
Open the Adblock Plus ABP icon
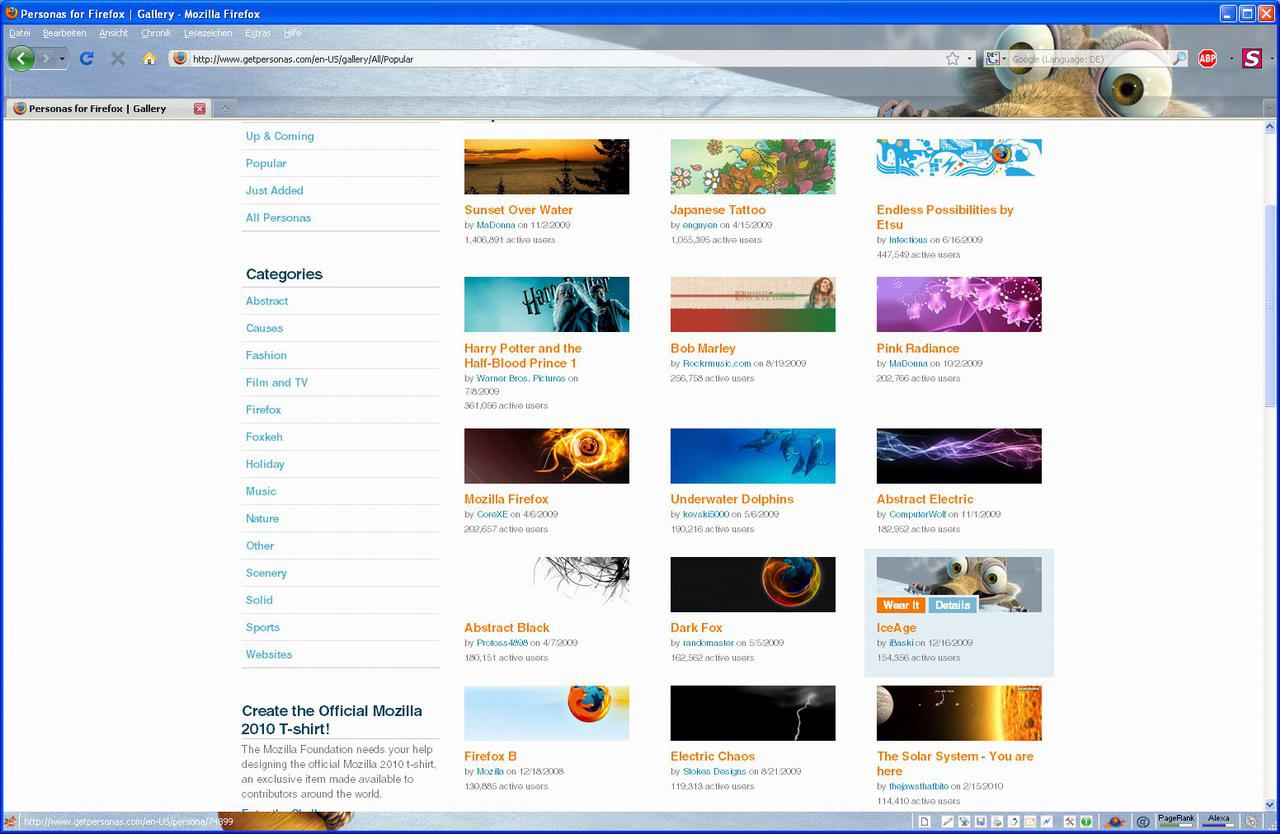(x=1207, y=59)
